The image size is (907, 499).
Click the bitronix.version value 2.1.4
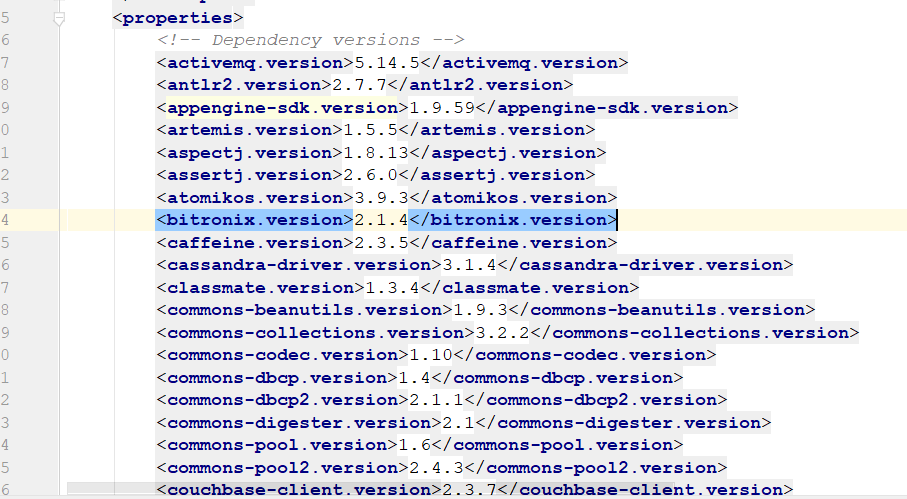[381, 220]
